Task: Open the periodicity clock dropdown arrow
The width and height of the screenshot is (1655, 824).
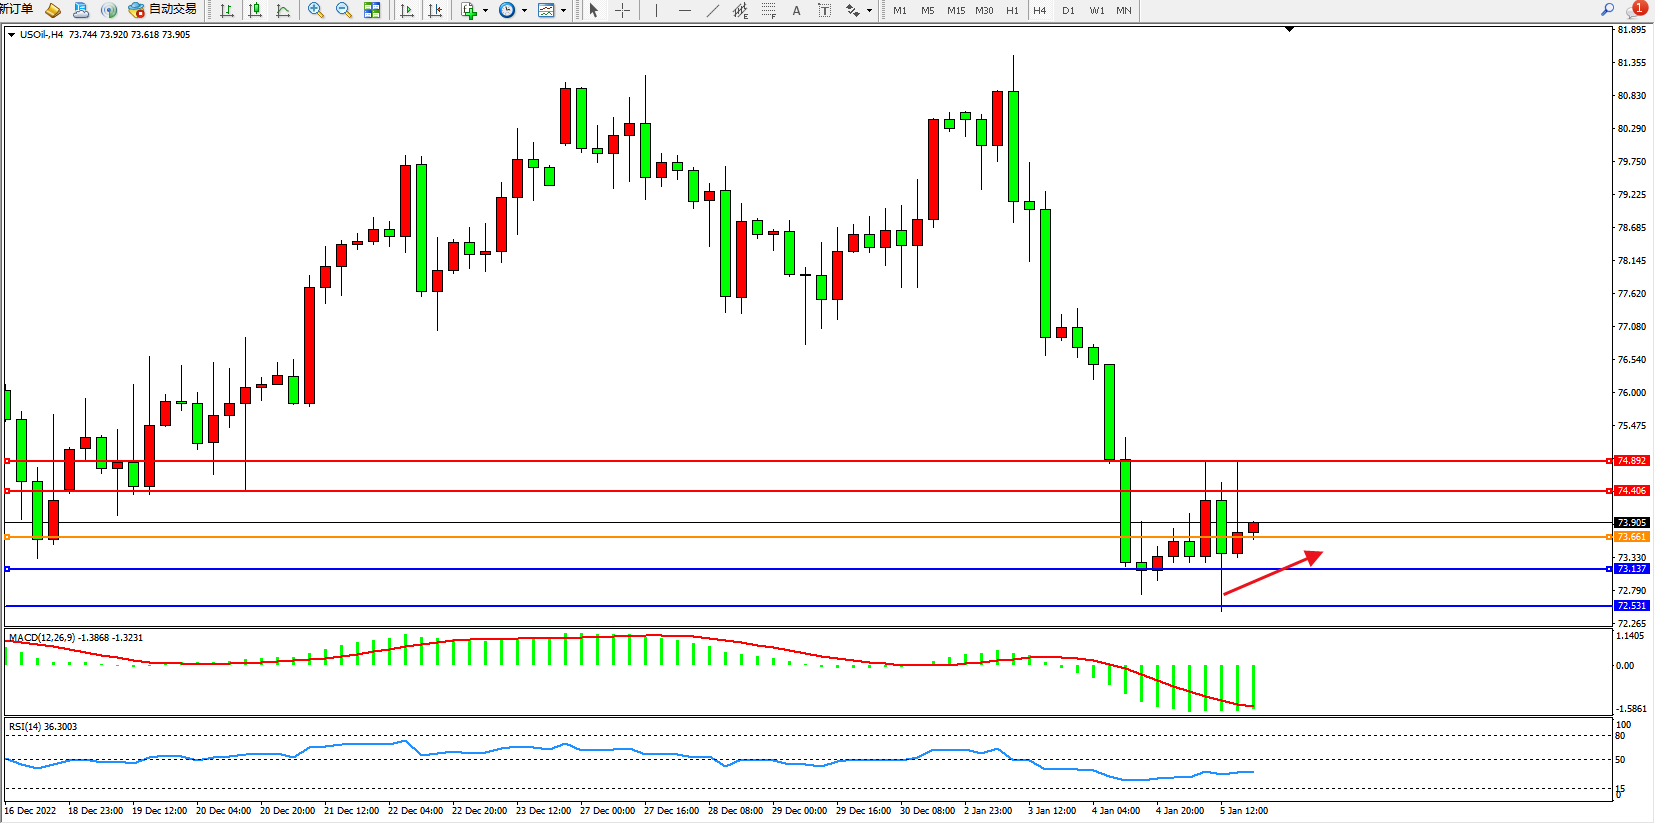Action: pyautogui.click(x=524, y=10)
